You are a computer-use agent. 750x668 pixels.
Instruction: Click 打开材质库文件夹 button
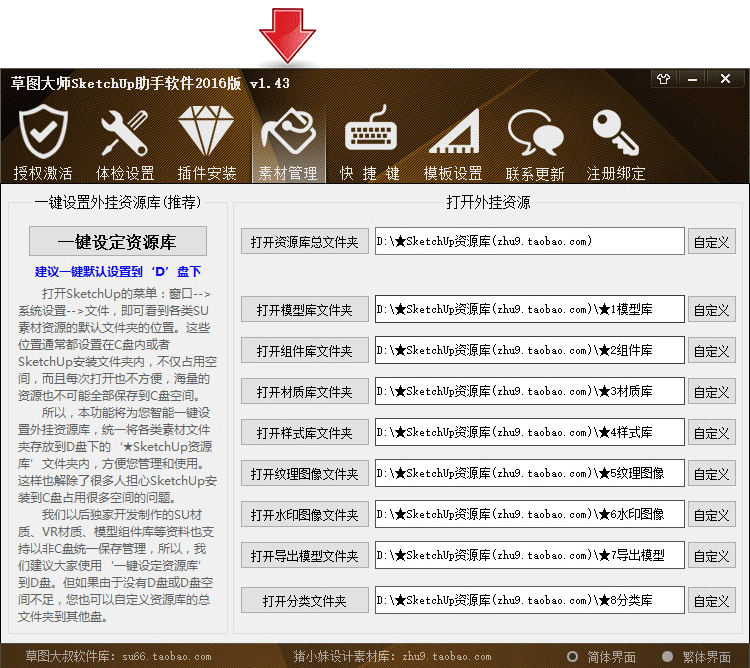click(x=305, y=392)
